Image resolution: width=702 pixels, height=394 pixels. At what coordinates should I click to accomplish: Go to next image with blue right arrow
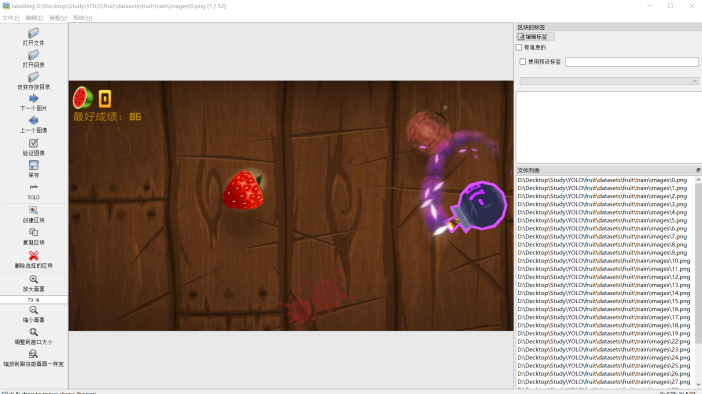34,98
